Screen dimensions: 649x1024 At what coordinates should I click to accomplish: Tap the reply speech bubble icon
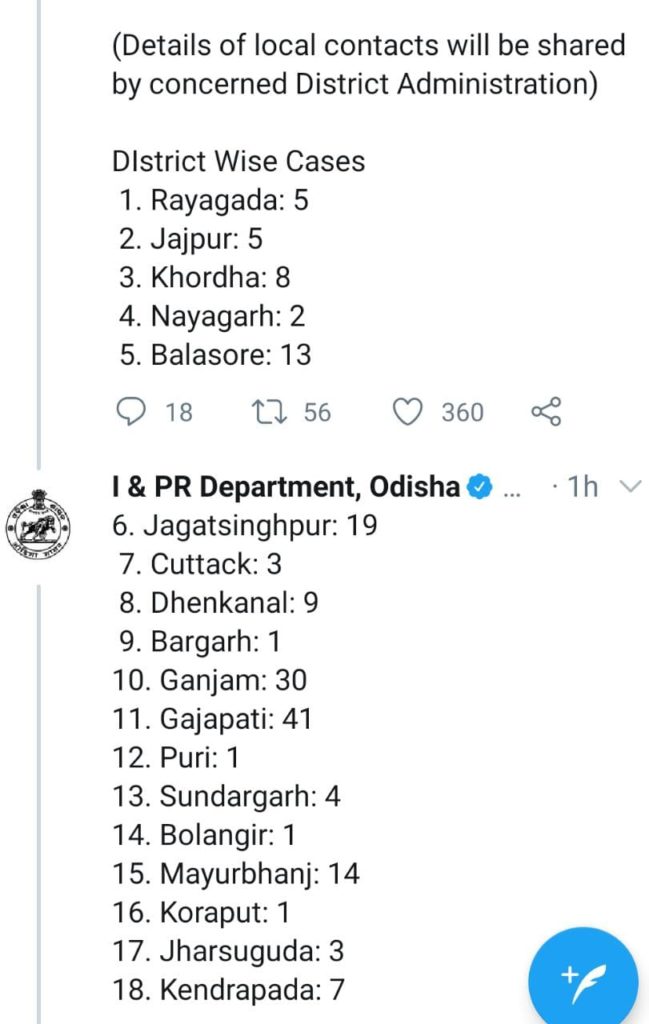pos(131,412)
